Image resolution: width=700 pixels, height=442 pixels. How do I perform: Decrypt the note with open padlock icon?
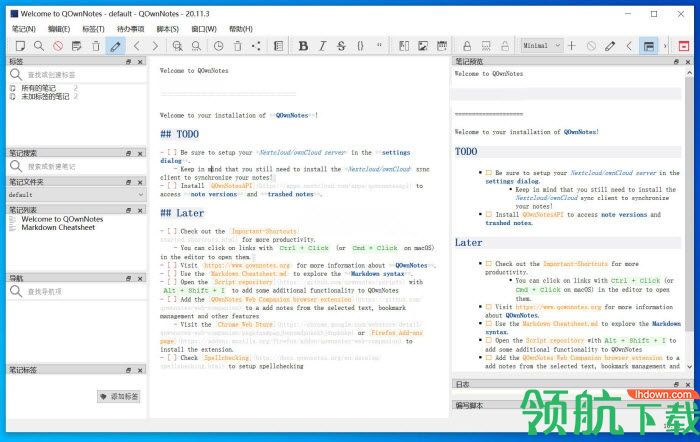pos(504,46)
